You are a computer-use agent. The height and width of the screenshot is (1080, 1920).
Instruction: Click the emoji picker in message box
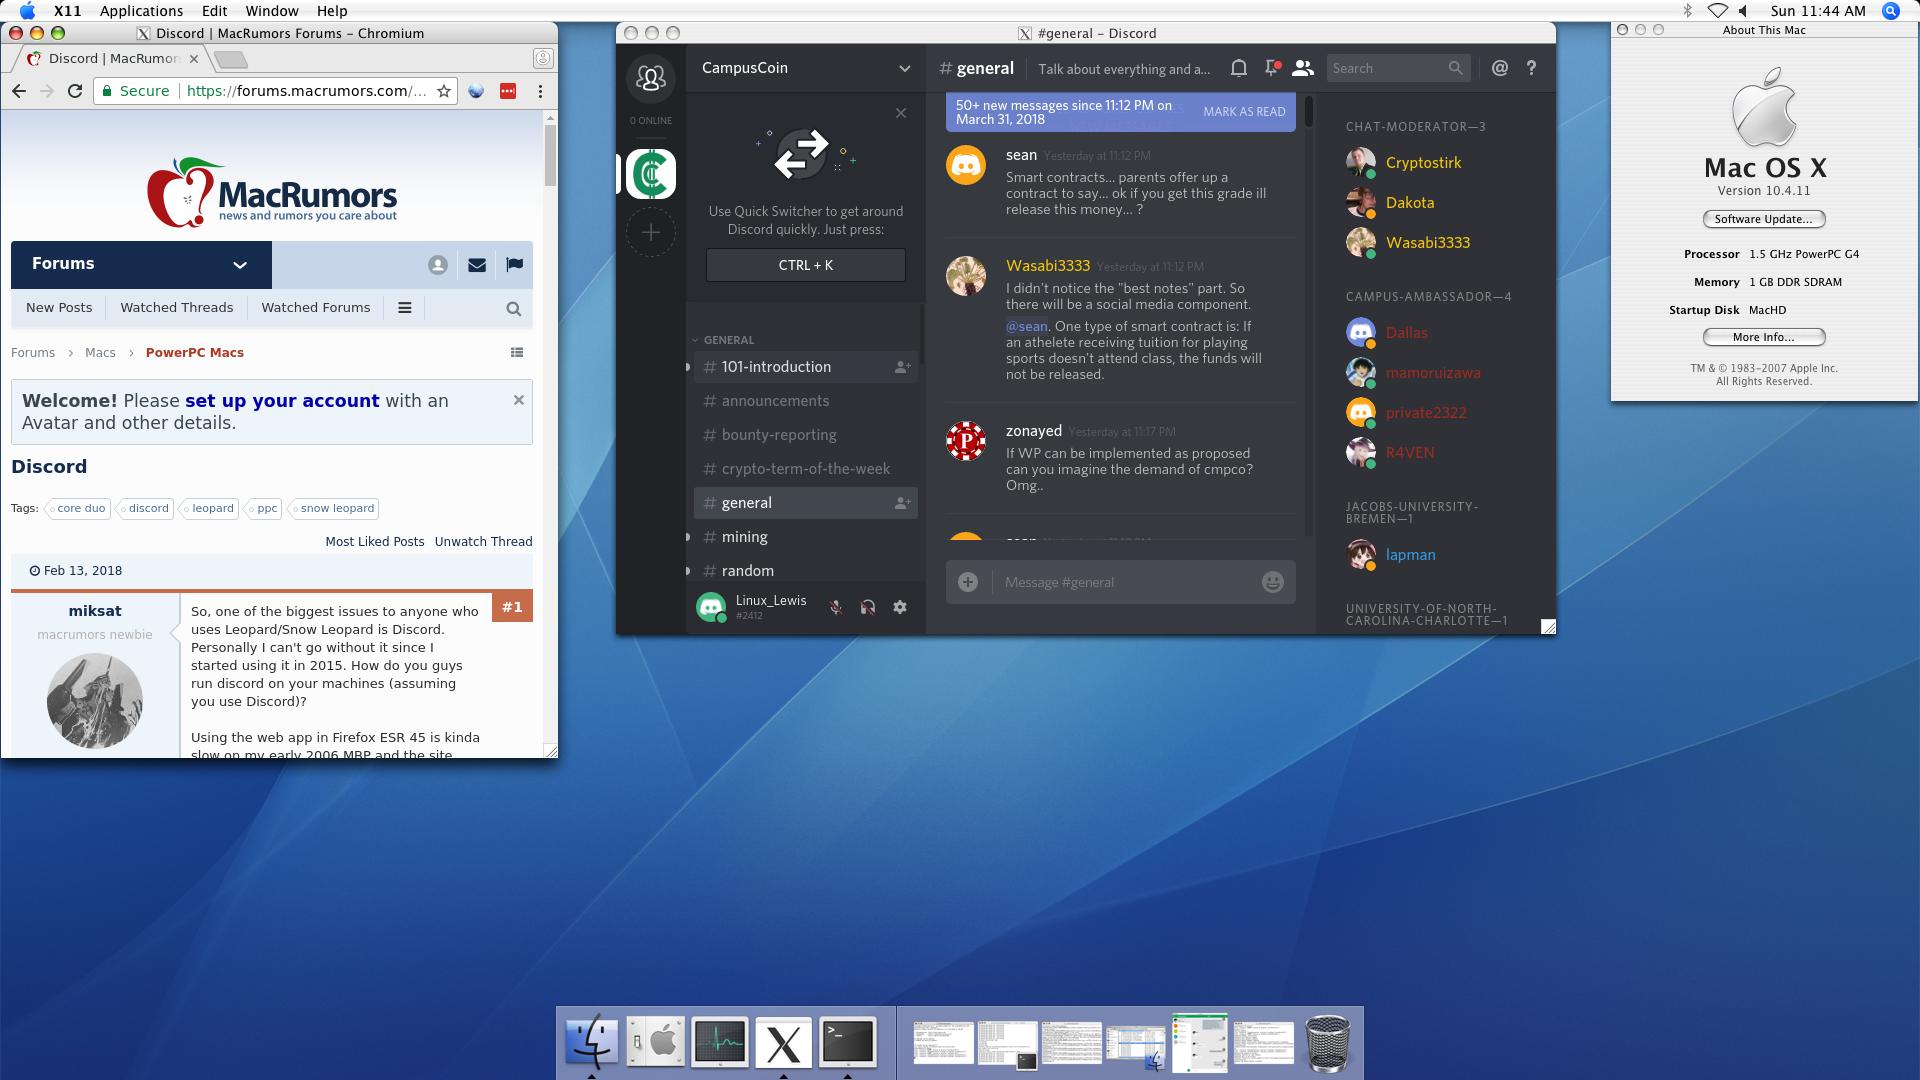point(1272,582)
